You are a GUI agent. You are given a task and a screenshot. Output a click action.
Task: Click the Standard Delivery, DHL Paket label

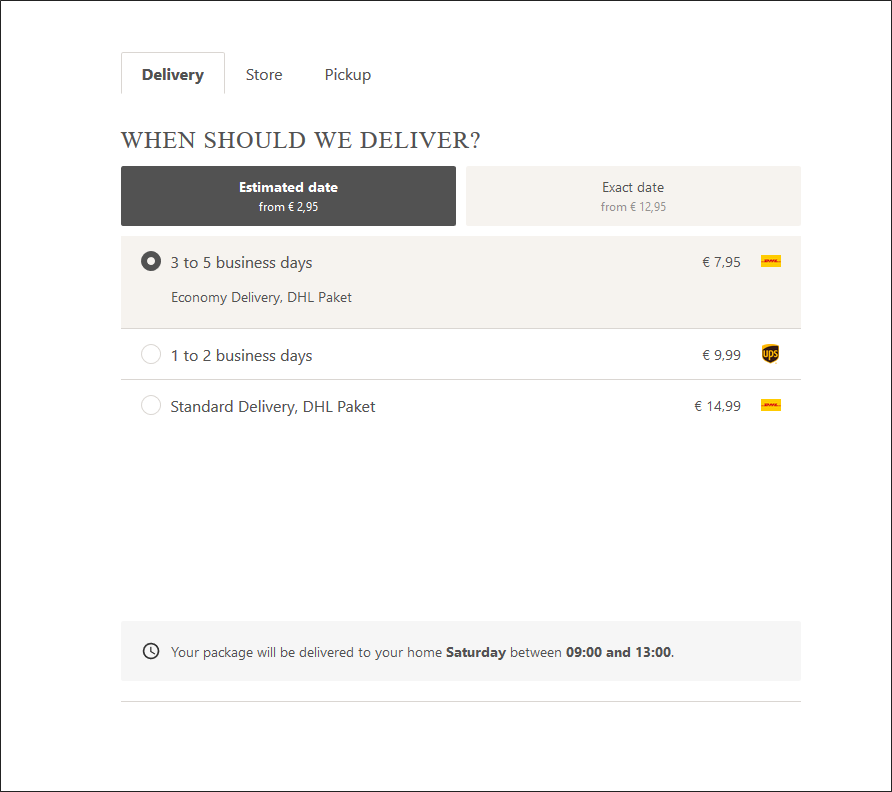pyautogui.click(x=273, y=406)
